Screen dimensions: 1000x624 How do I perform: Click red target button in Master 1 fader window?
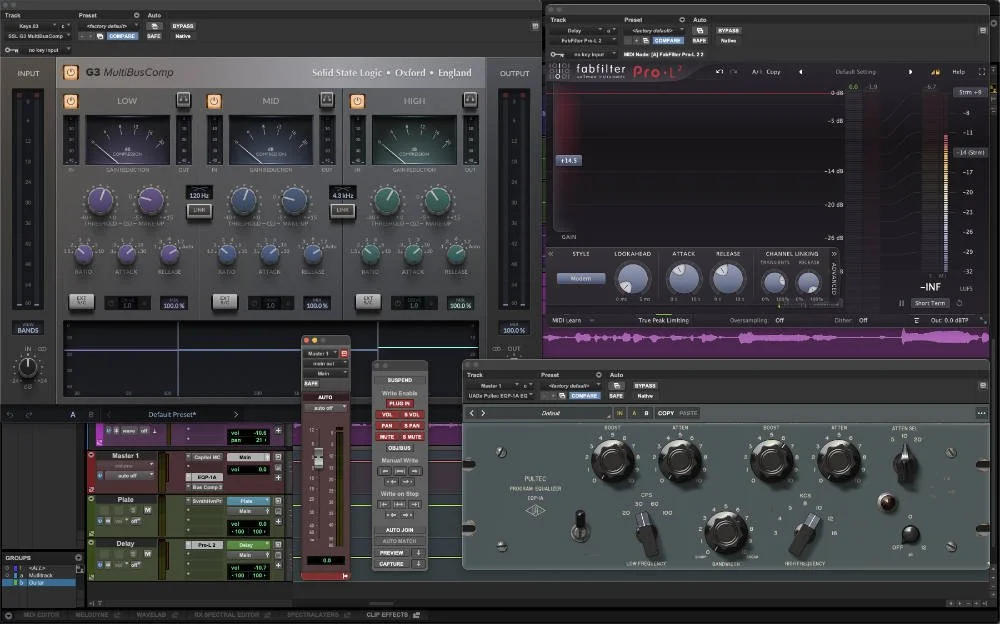[x=344, y=353]
